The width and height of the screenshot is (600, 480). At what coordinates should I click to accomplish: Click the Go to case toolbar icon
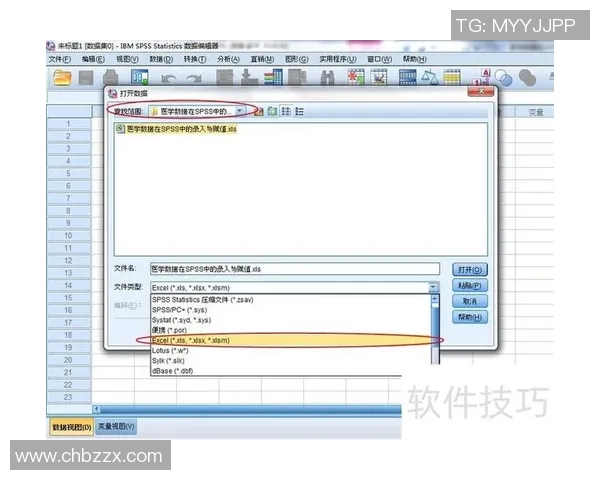pyautogui.click(x=225, y=77)
